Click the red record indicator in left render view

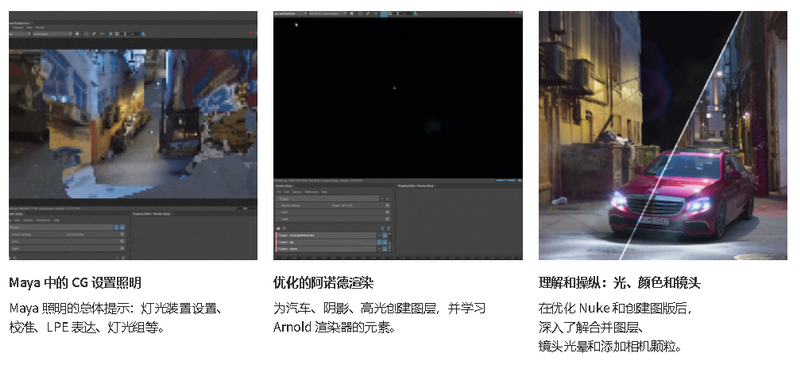[251, 33]
